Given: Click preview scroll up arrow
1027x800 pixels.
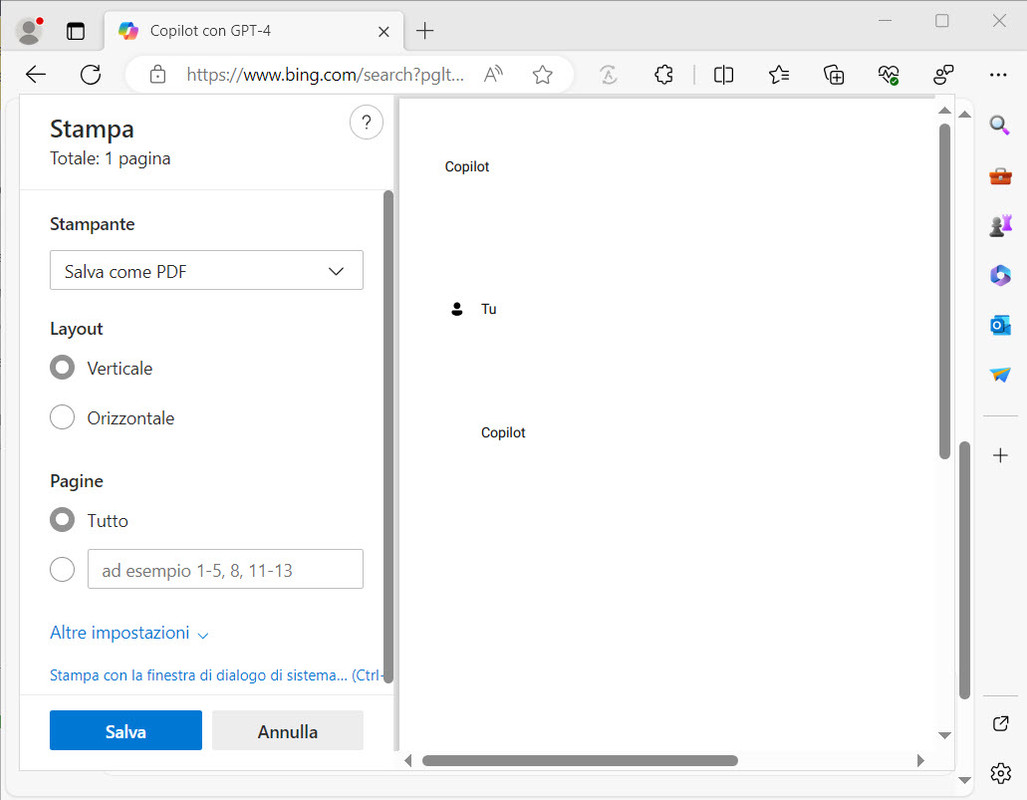Looking at the screenshot, I should coord(944,111).
